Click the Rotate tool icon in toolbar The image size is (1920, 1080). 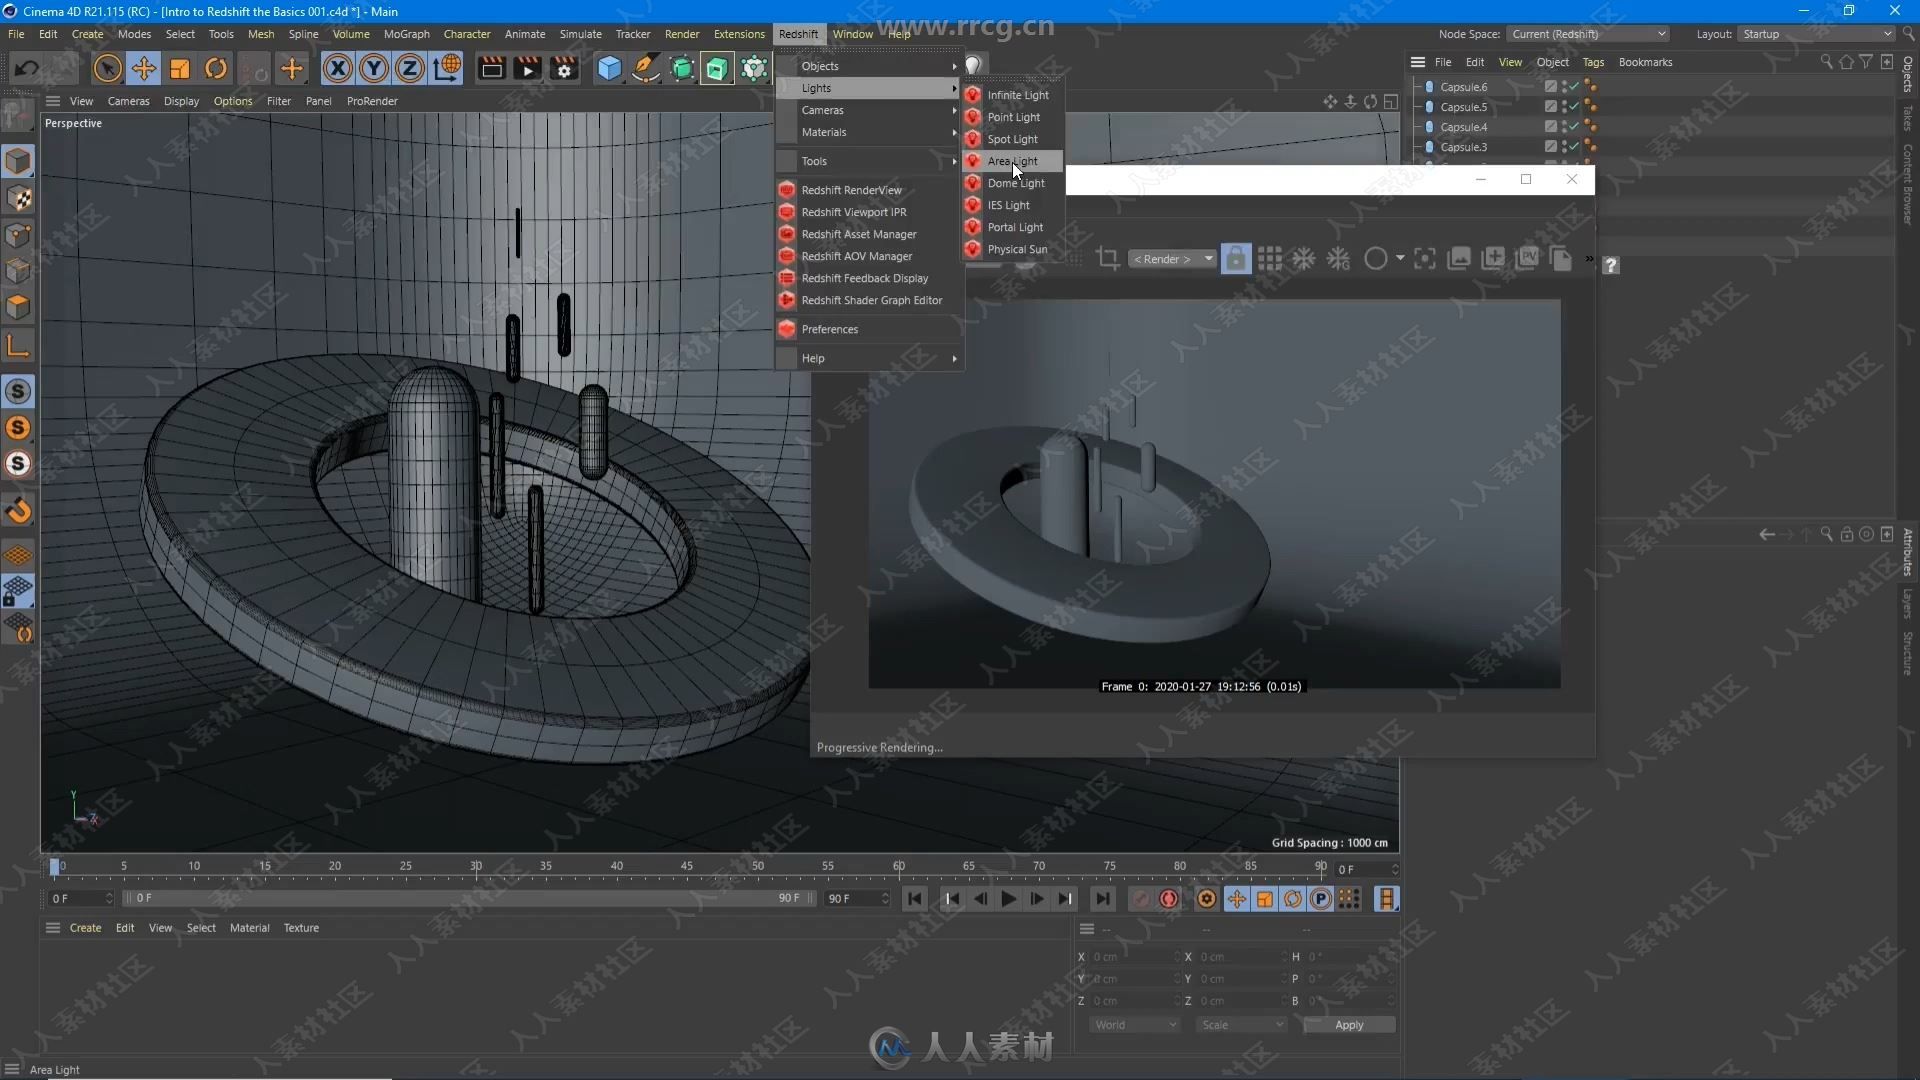[216, 69]
